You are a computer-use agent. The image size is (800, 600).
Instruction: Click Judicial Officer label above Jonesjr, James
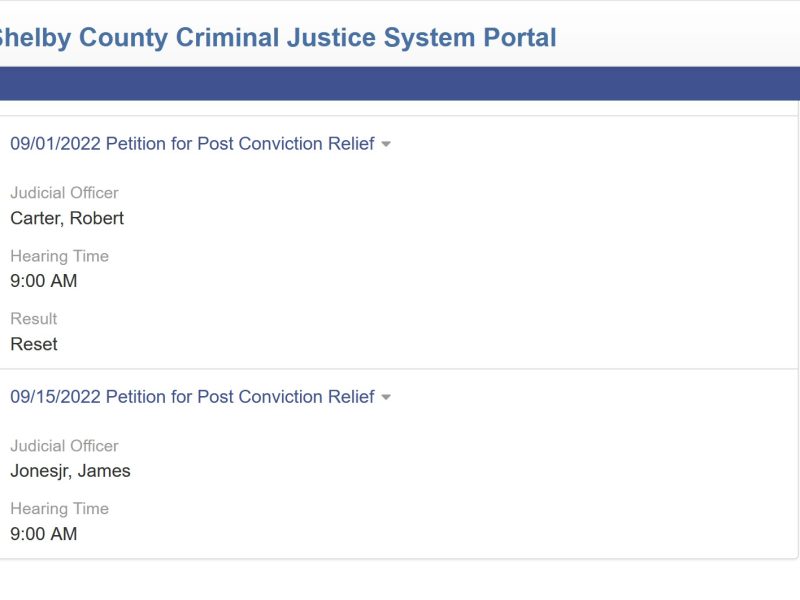[x=64, y=446]
